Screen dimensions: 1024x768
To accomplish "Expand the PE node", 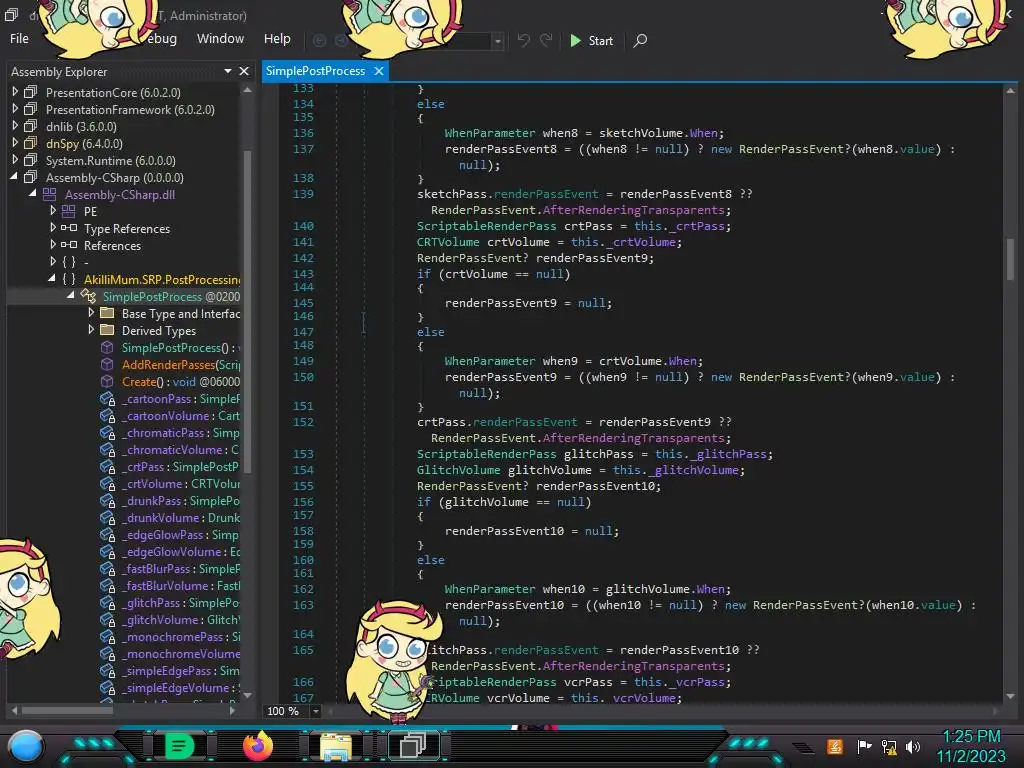I will (53, 211).
